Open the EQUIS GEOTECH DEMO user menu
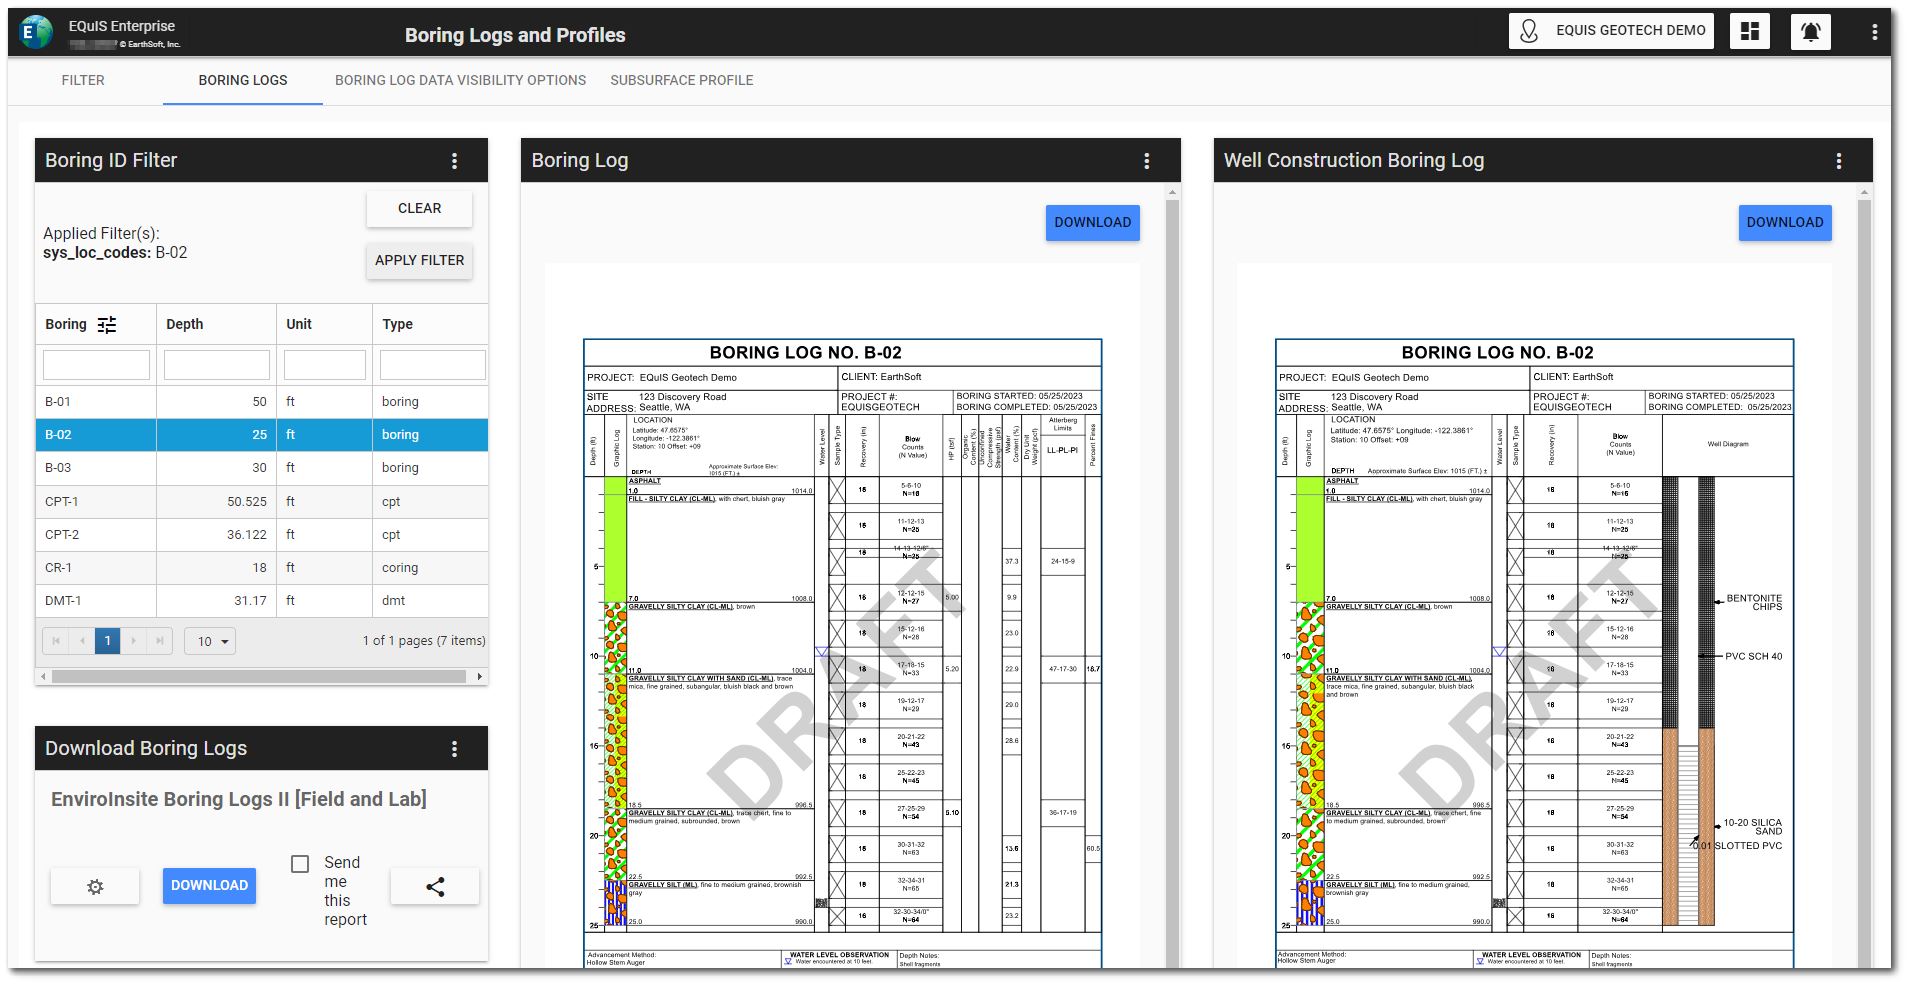This screenshot has width=1907, height=984. click(1611, 31)
